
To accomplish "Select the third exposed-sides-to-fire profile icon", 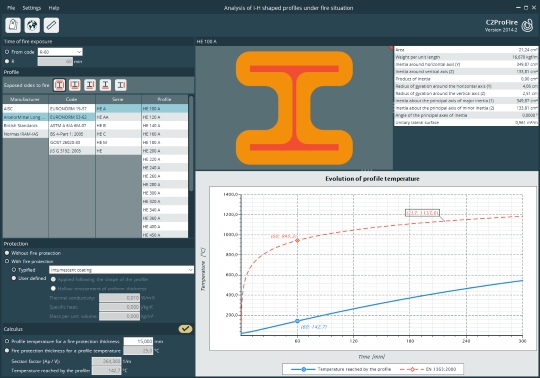I will click(90, 85).
